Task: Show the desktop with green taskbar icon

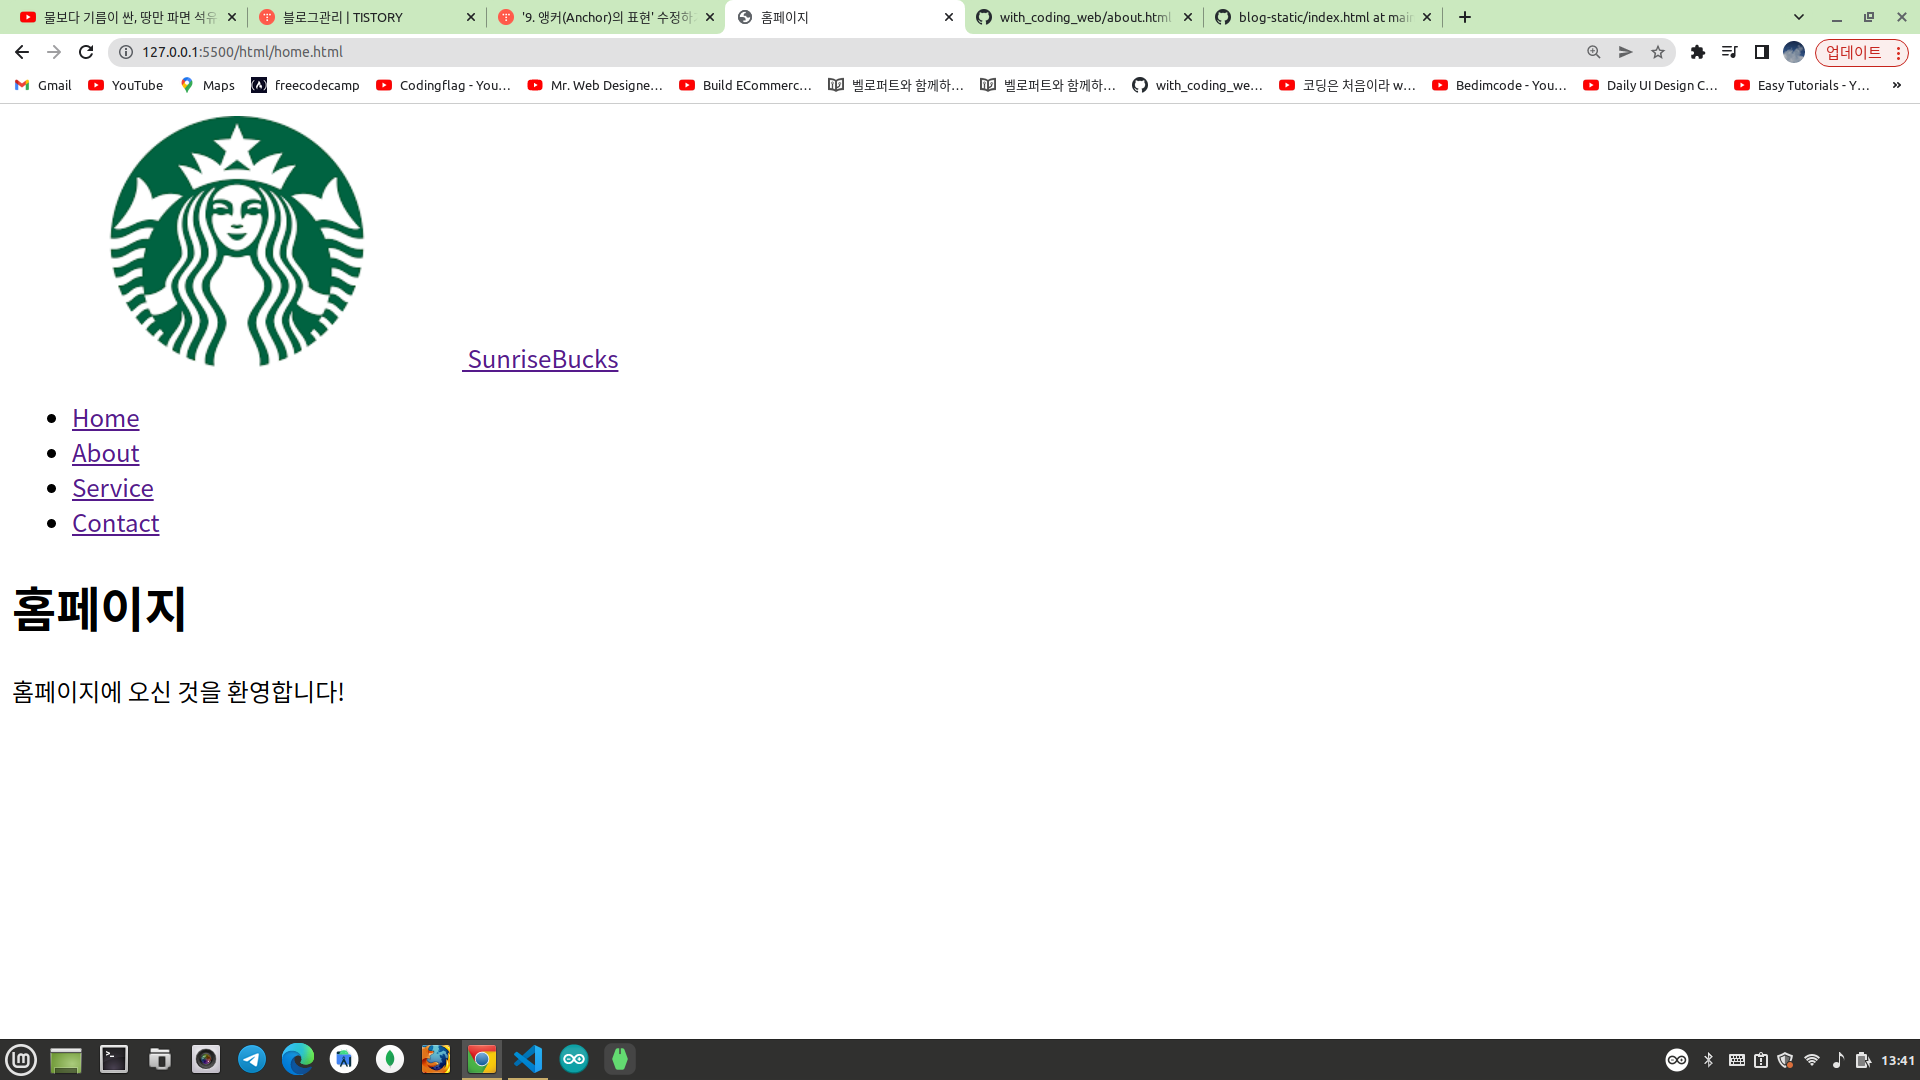Action: click(66, 1059)
